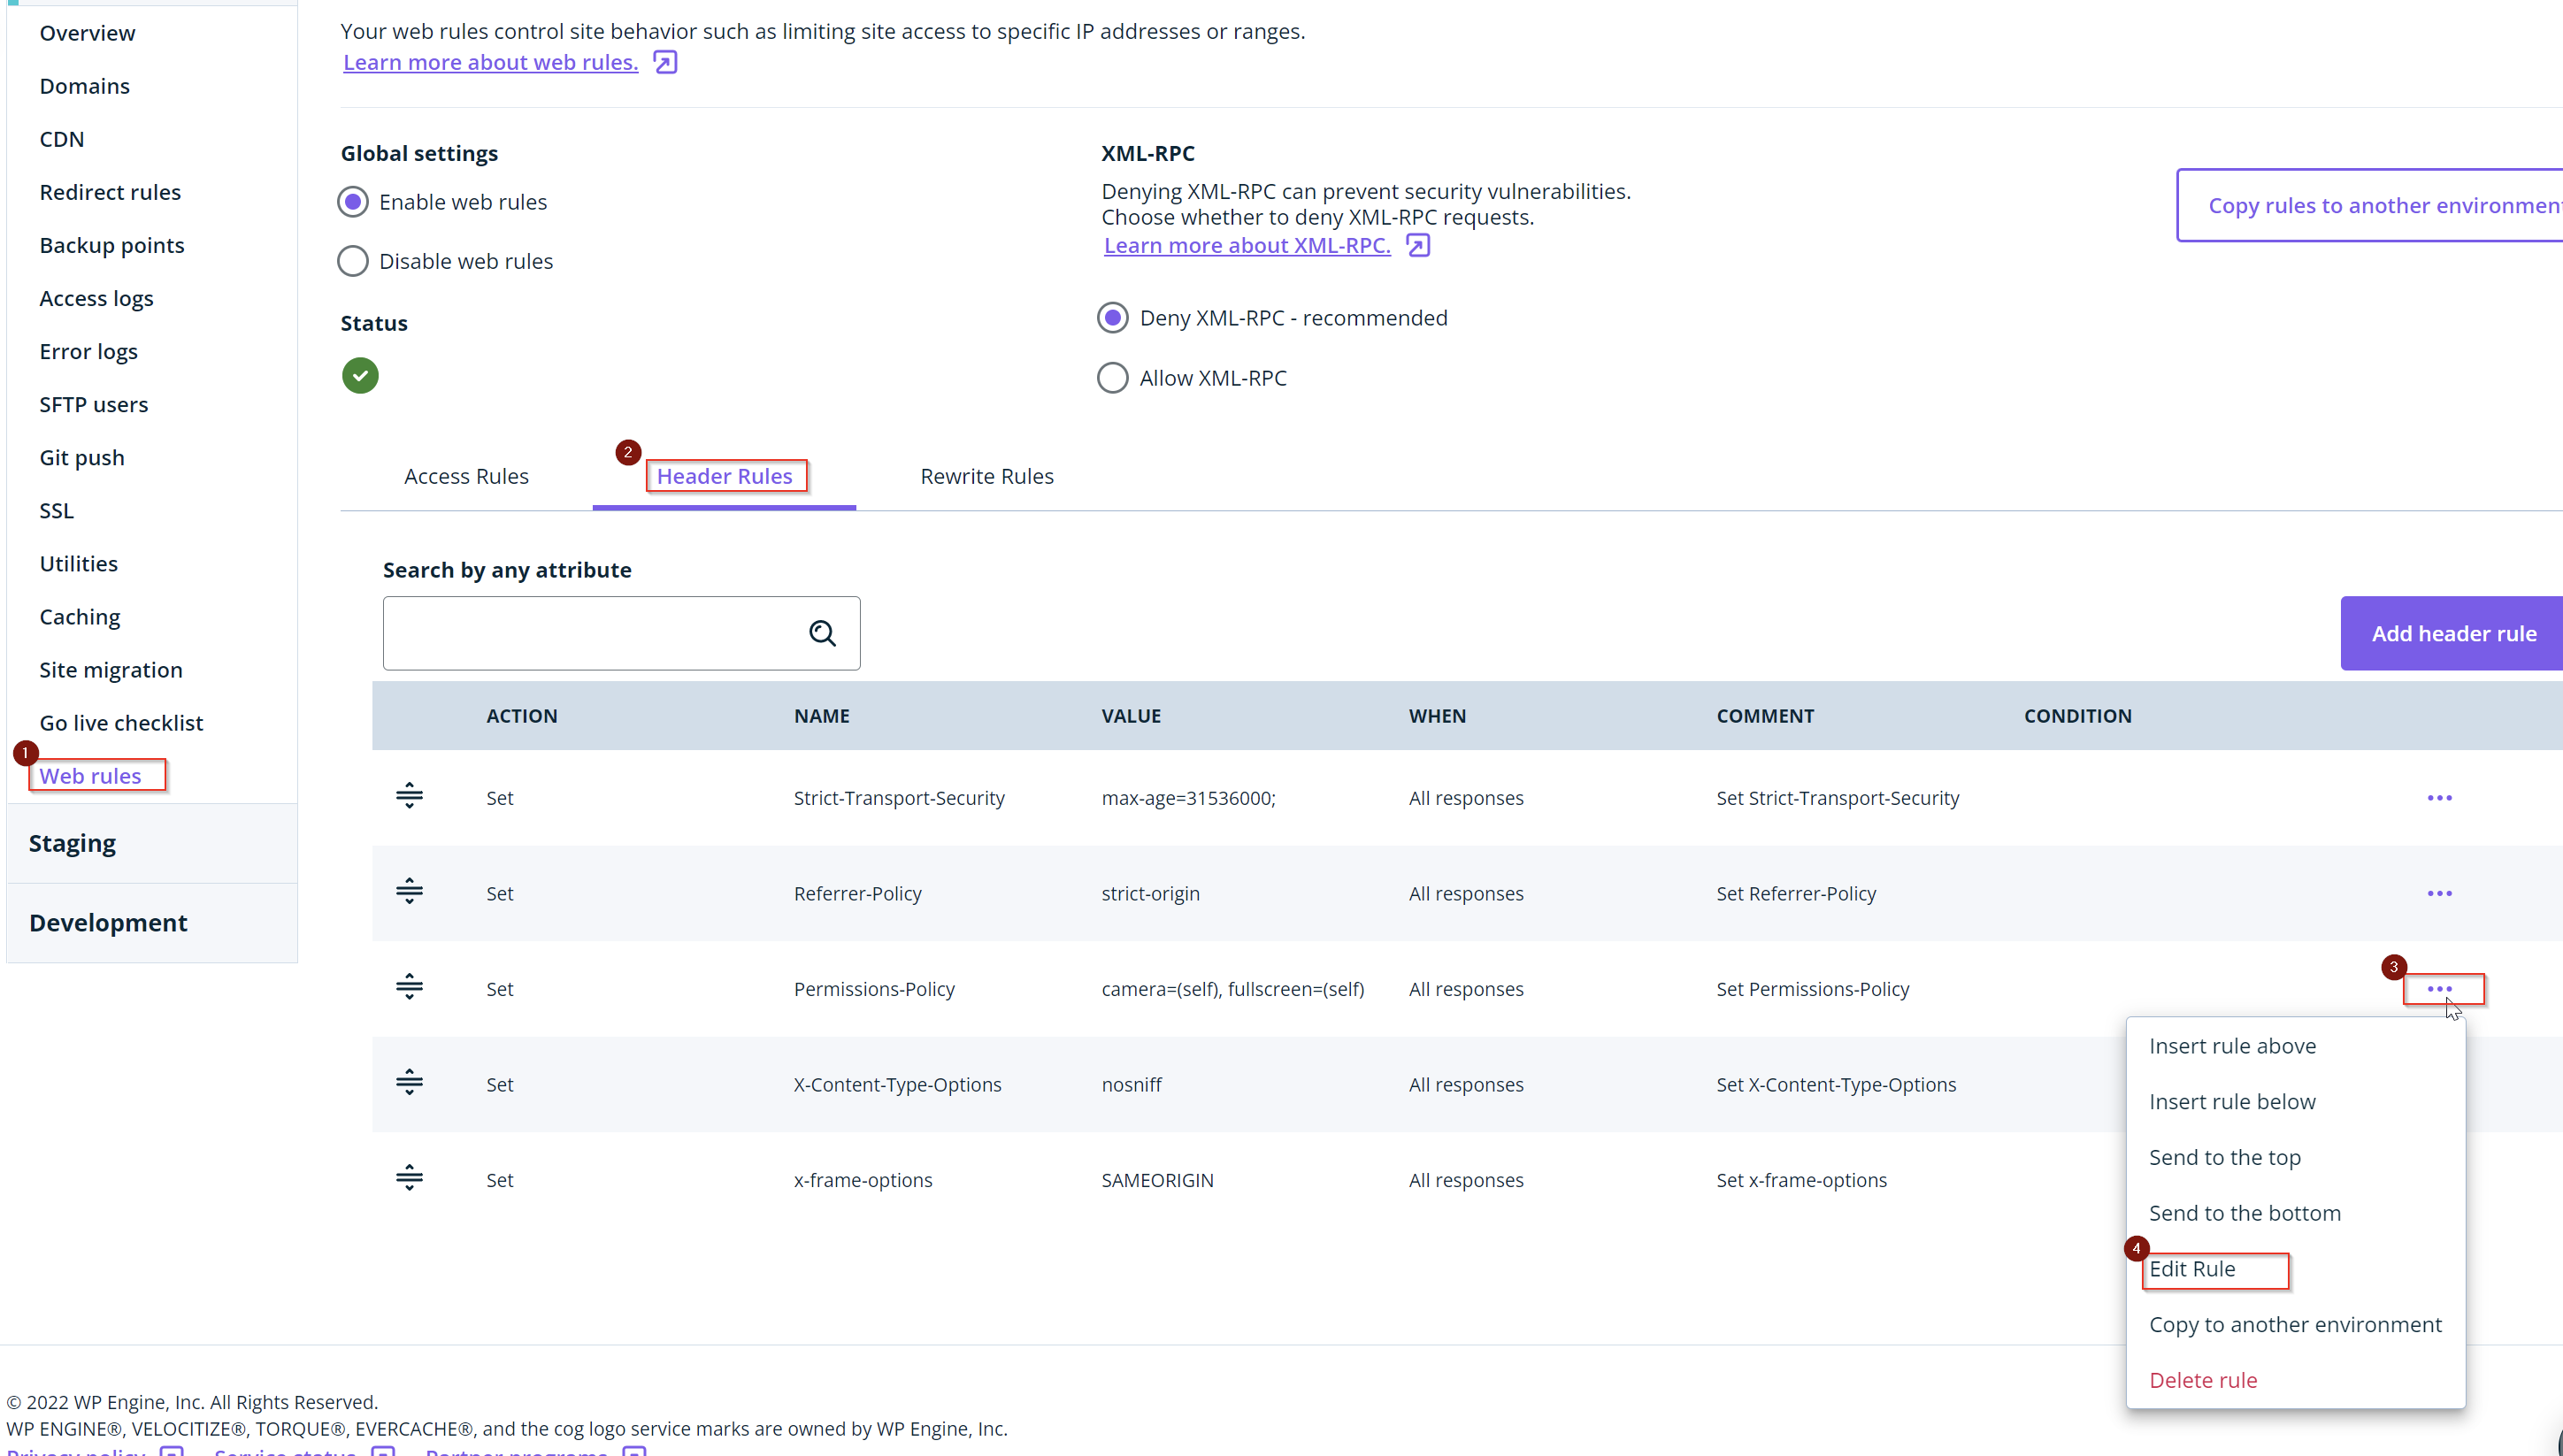Click the x-frame-options row reorder handle
This screenshot has height=1456, width=2563.
click(x=409, y=1178)
